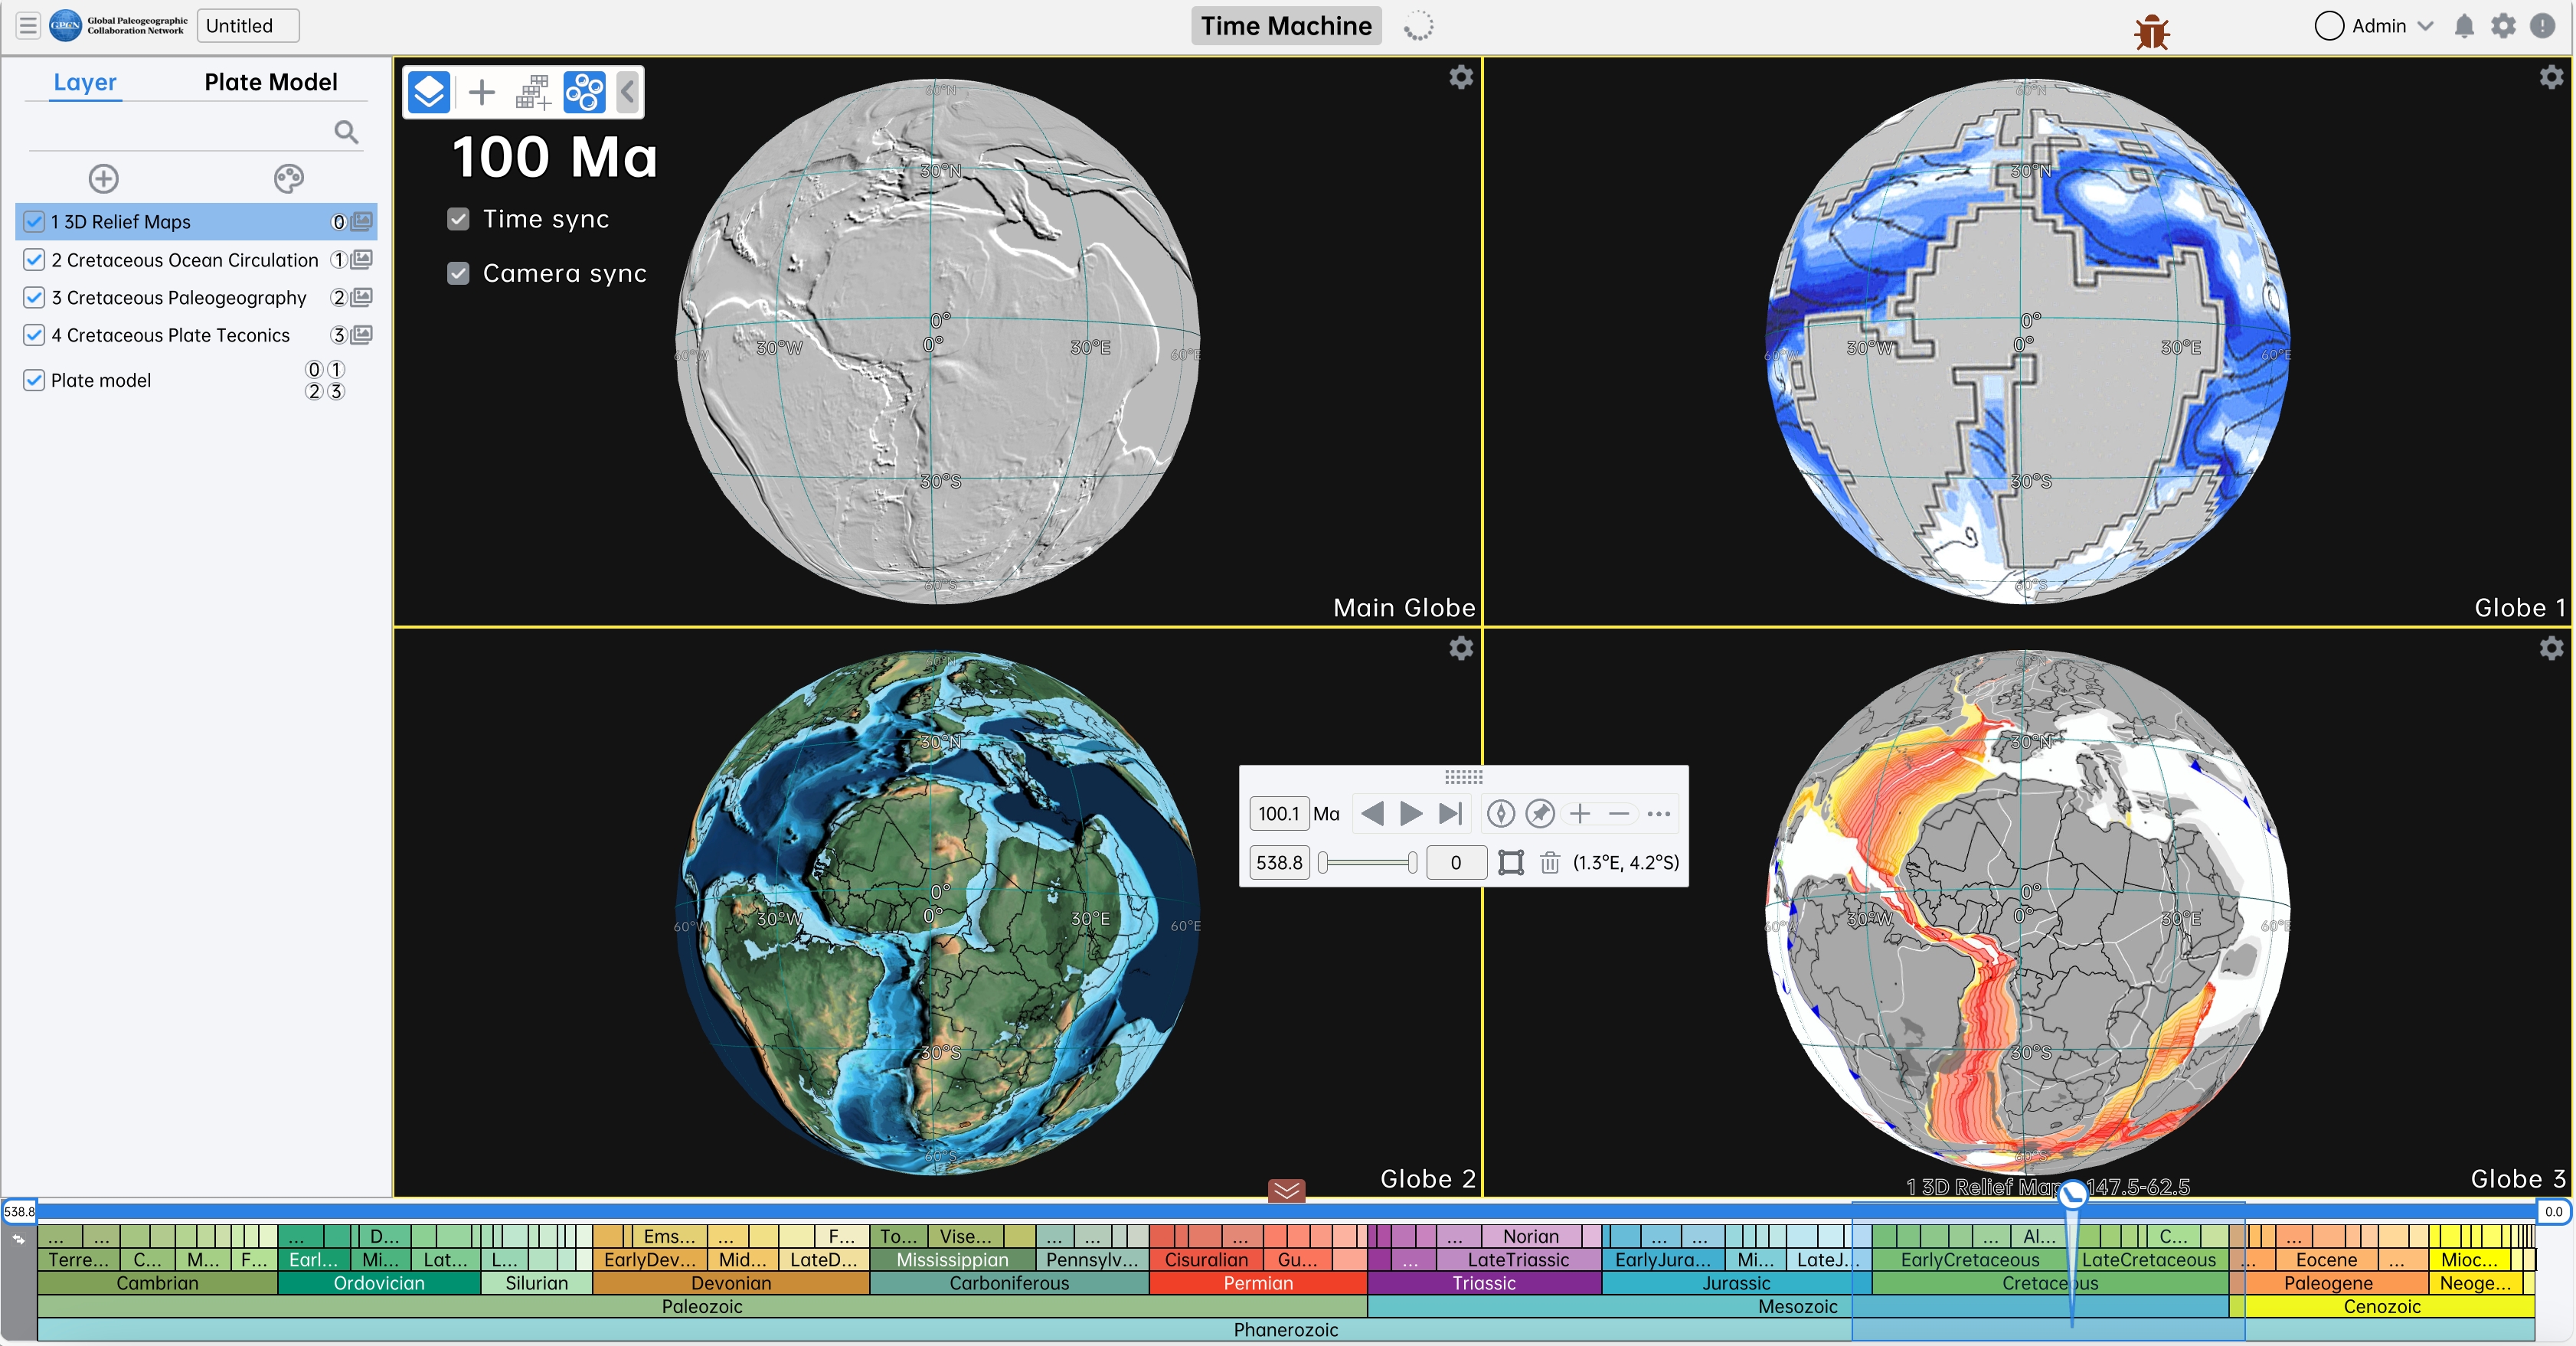
Task: Click the trash icon in time controller
Action: tap(1549, 862)
